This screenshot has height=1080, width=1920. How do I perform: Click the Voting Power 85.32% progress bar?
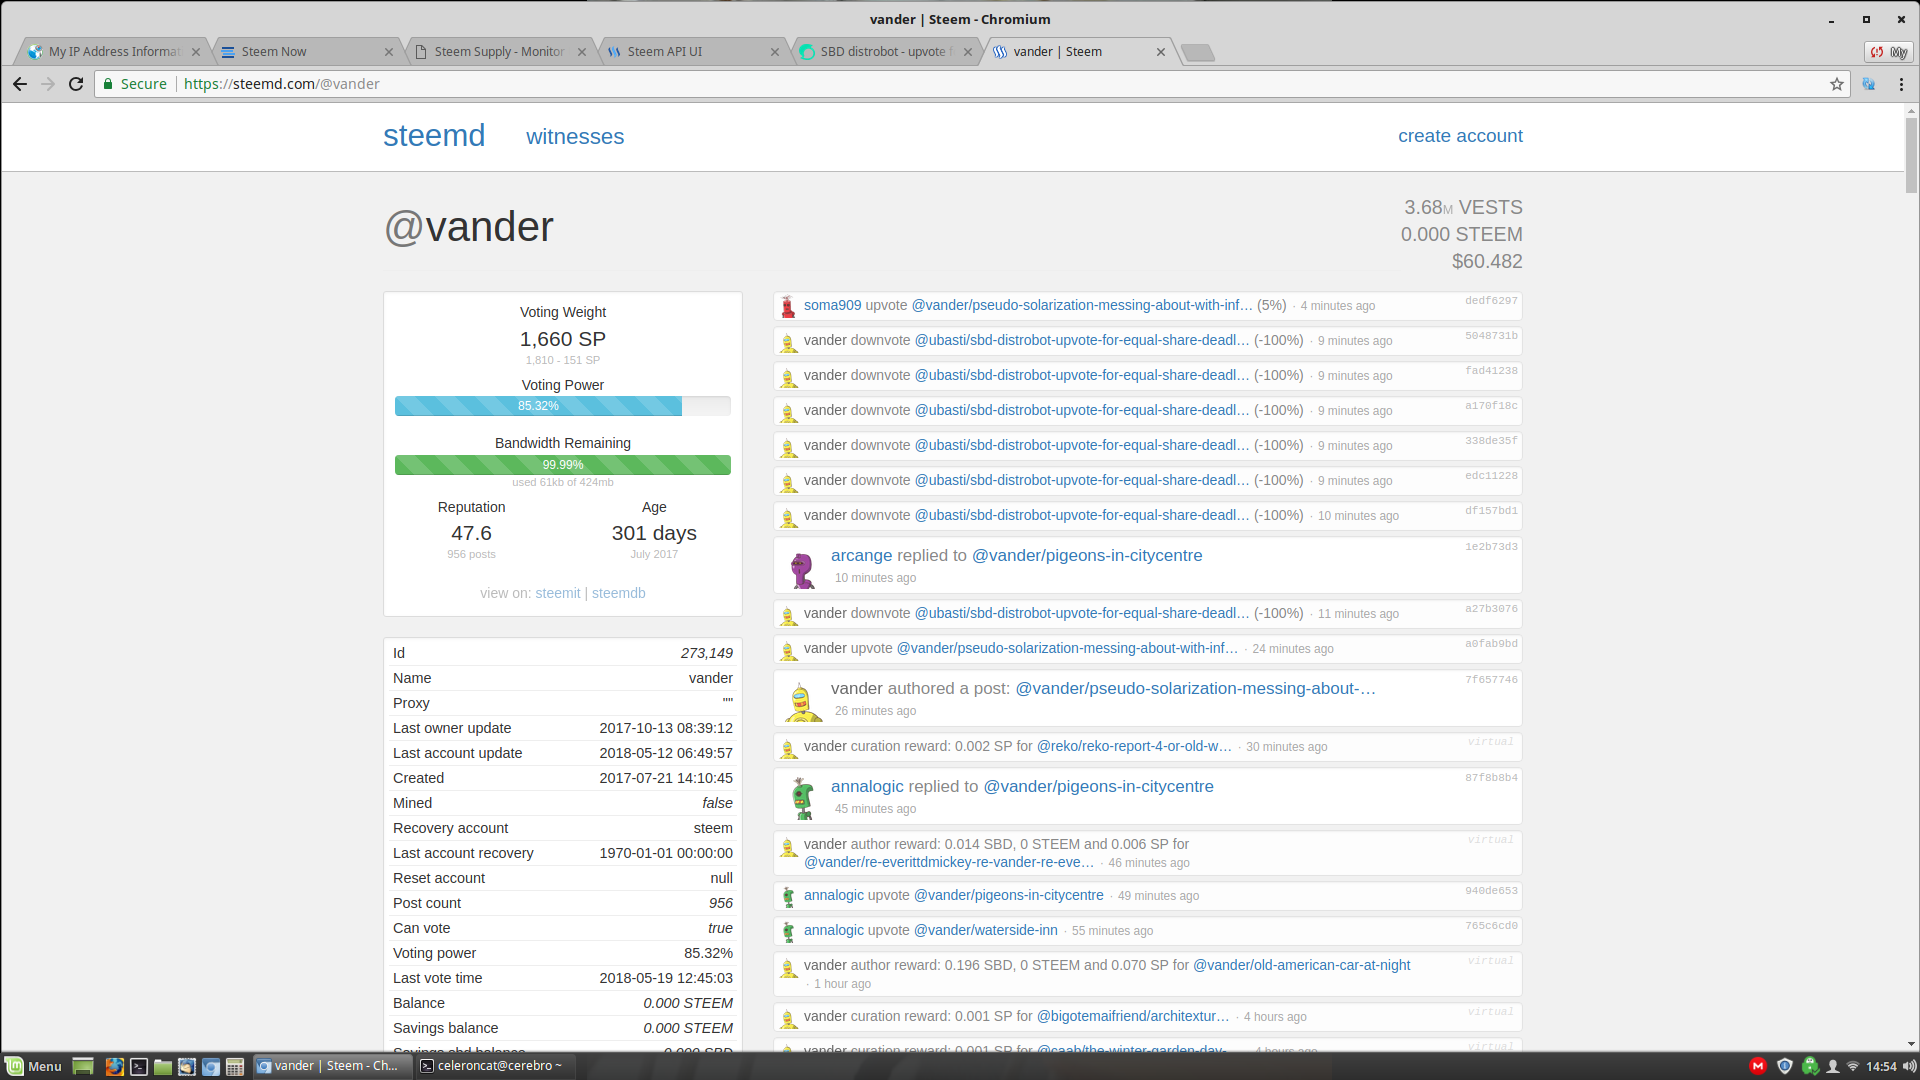pyautogui.click(x=563, y=406)
